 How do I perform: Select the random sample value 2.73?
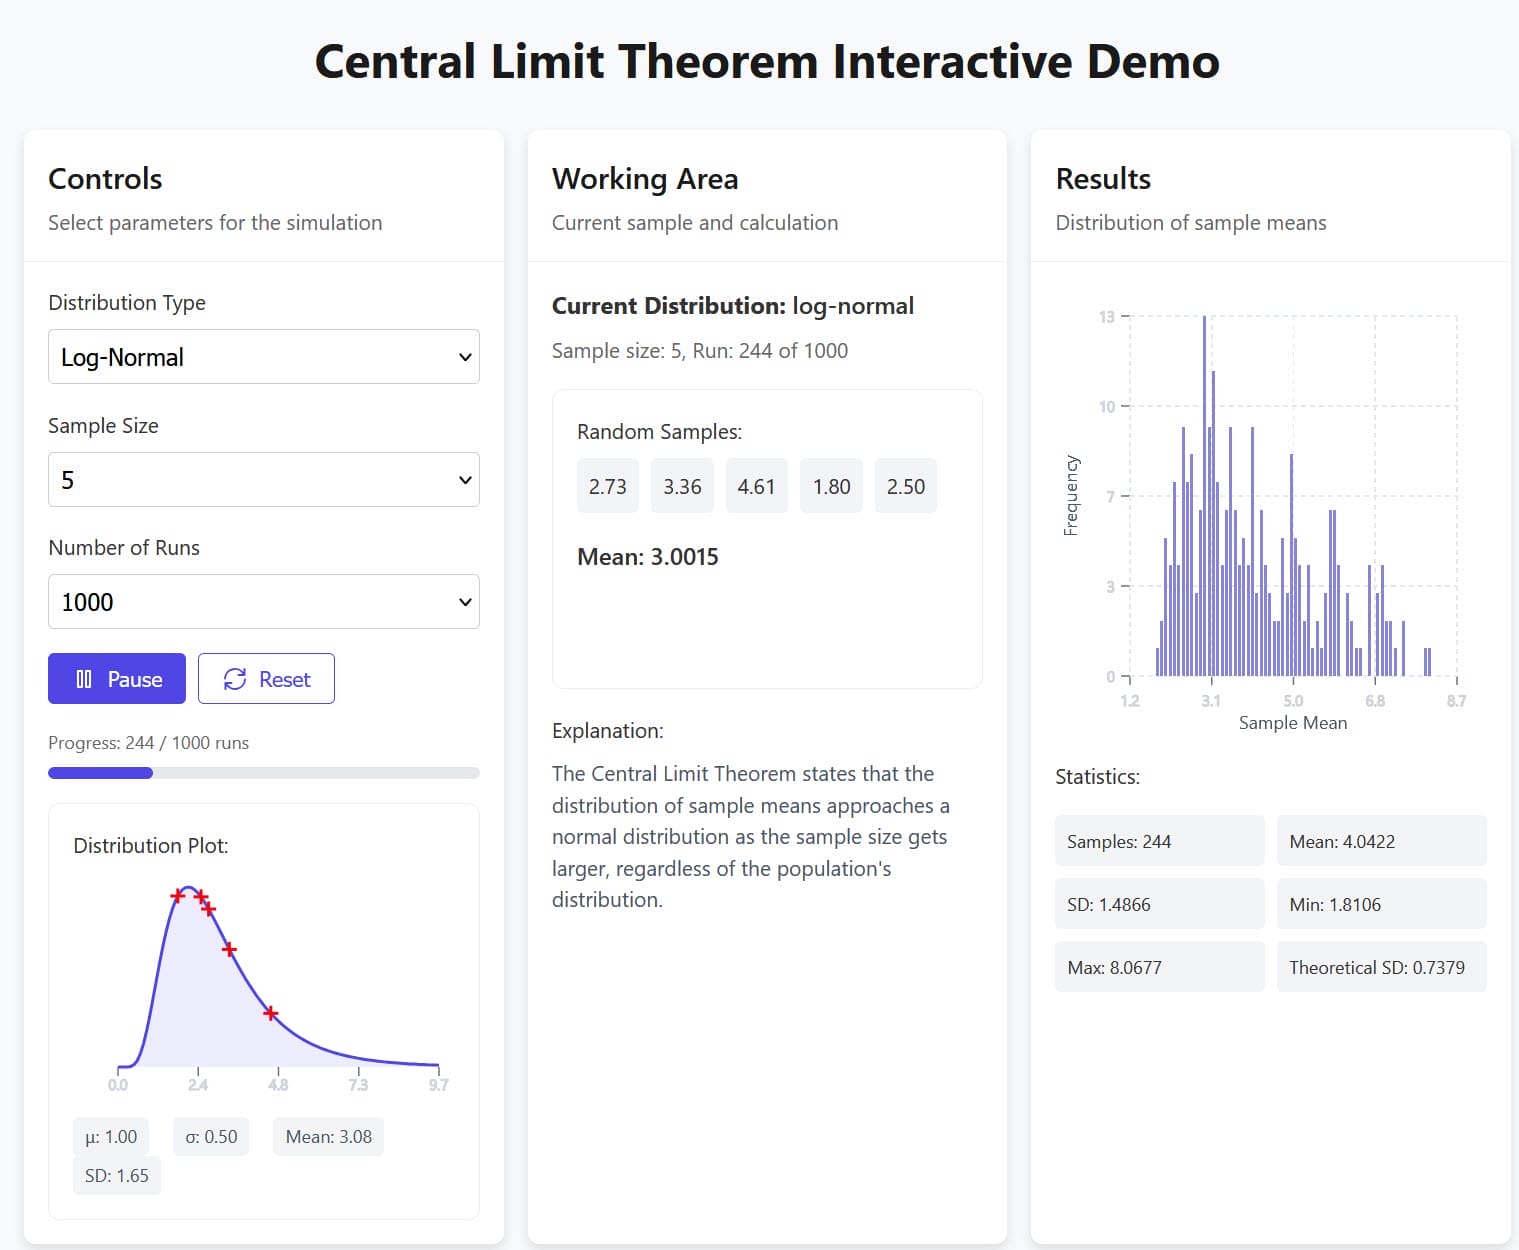[607, 486]
